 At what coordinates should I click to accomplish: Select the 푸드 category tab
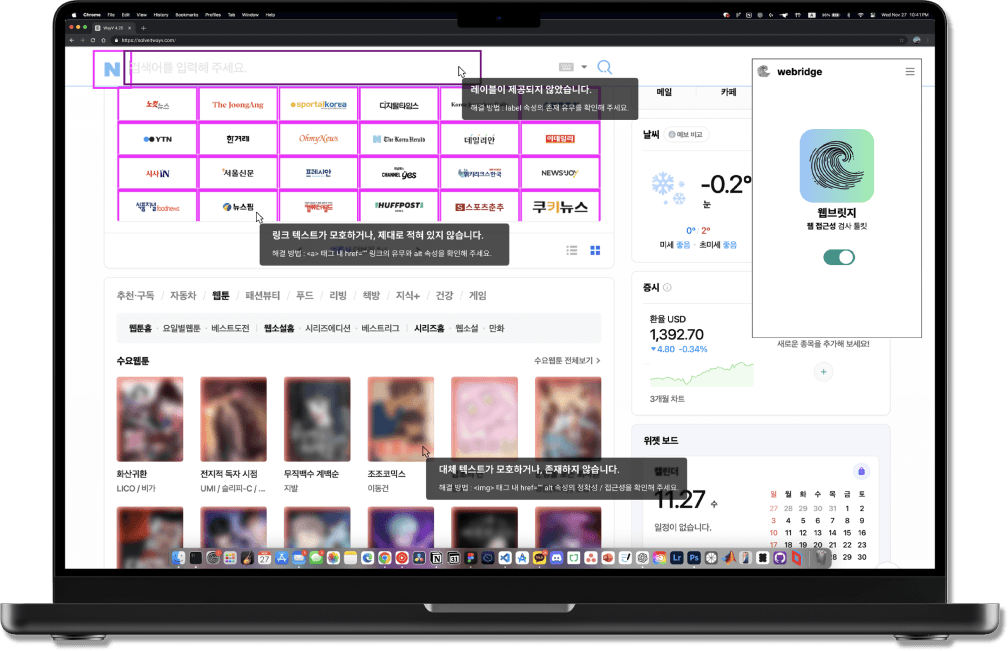tap(304, 296)
